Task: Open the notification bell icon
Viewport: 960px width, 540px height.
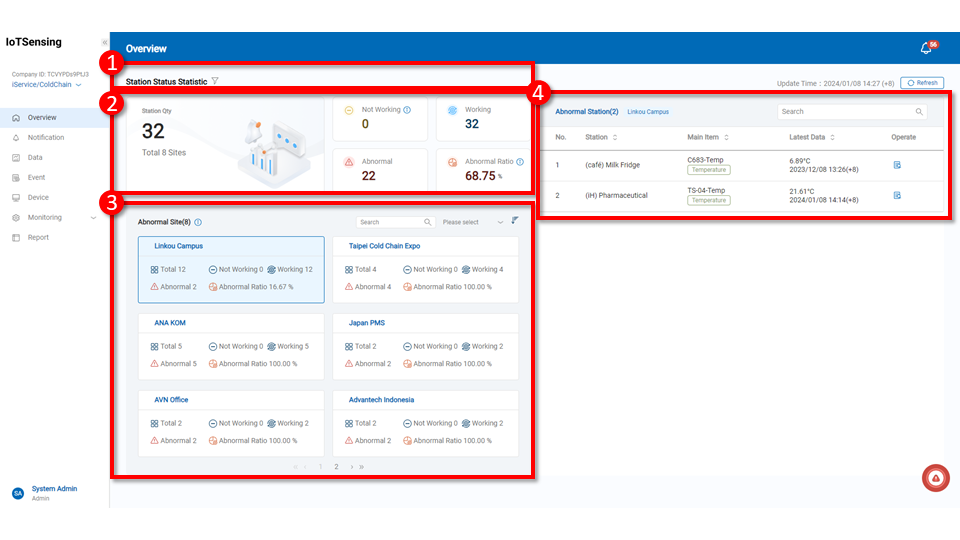Action: (925, 48)
